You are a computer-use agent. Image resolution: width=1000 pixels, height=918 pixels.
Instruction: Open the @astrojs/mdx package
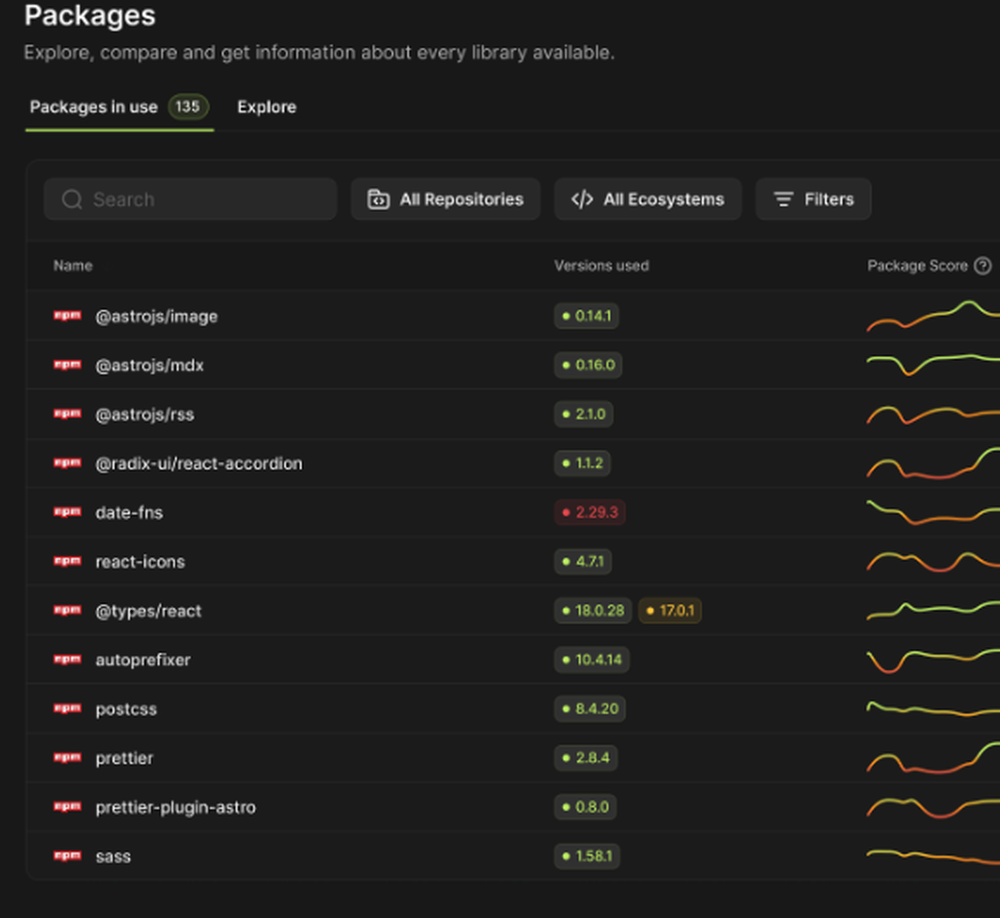(x=149, y=366)
